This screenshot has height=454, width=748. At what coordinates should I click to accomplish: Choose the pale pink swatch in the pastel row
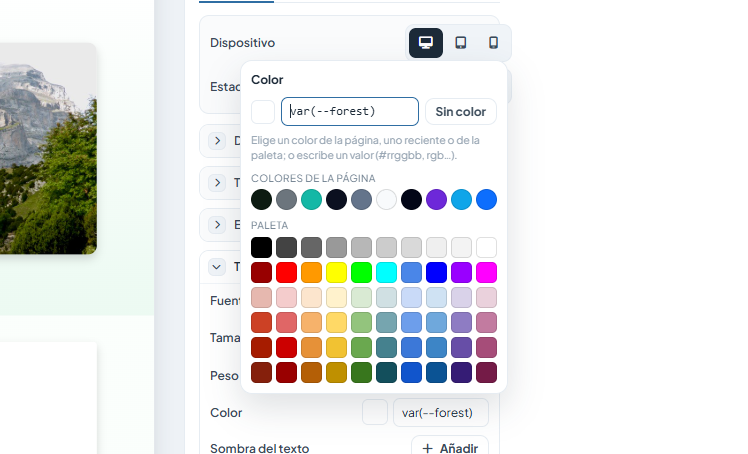pos(286,298)
